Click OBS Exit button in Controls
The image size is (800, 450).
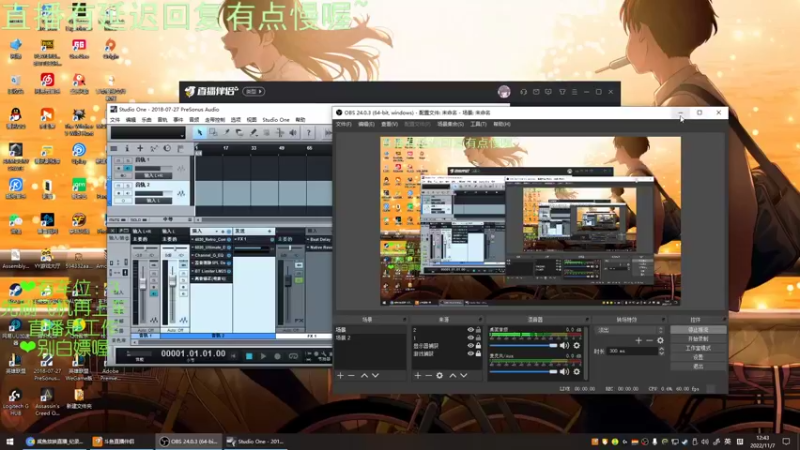pos(698,366)
